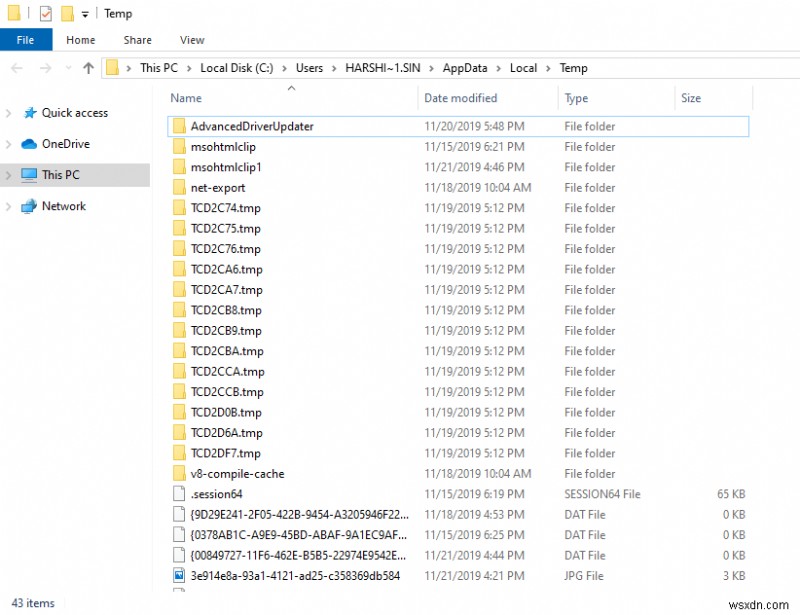Click the Name column sort header
Image resolution: width=800 pixels, height=615 pixels.
(x=185, y=98)
